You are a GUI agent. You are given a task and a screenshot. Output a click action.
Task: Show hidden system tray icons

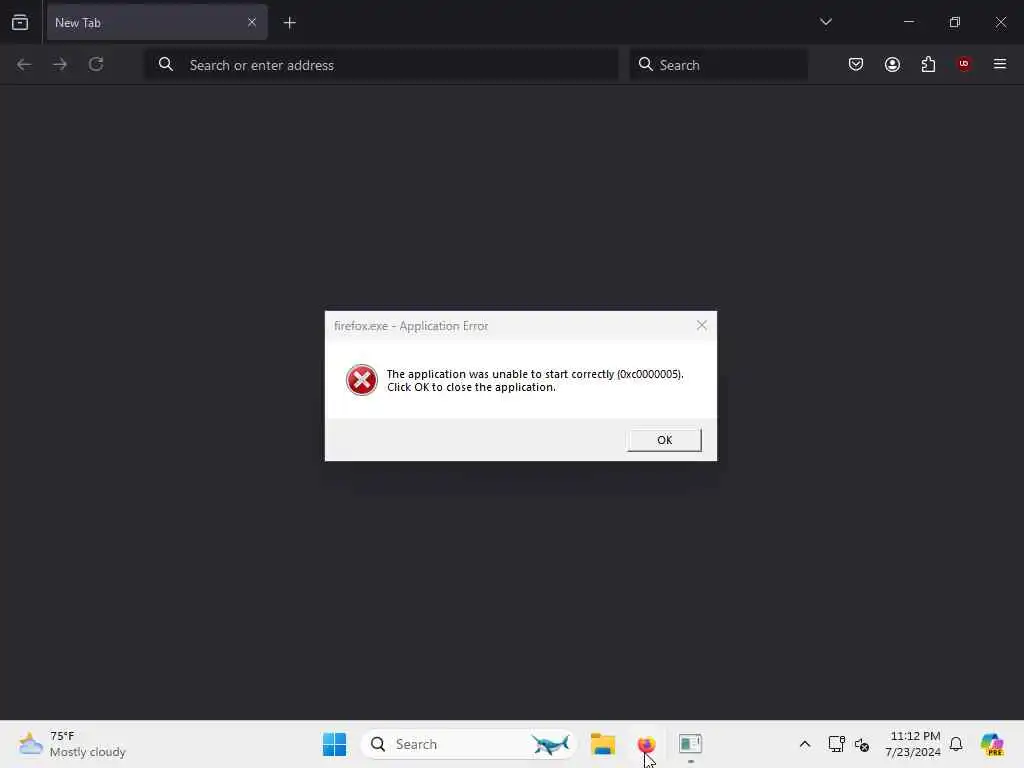point(805,744)
